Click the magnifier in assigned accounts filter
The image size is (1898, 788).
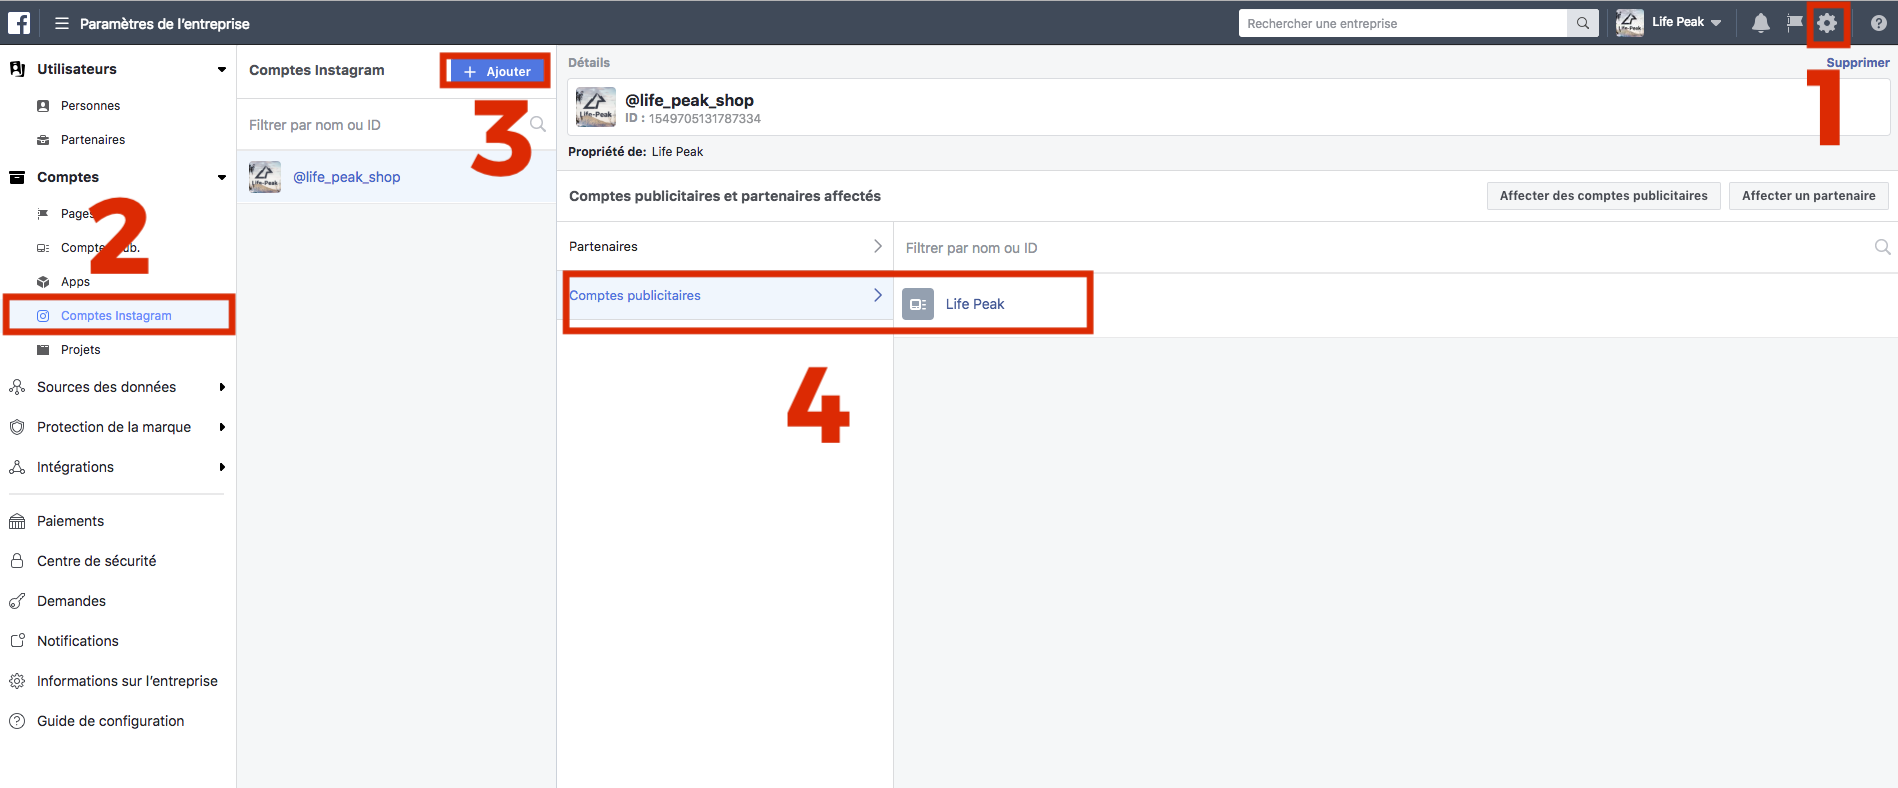pyautogui.click(x=1882, y=247)
